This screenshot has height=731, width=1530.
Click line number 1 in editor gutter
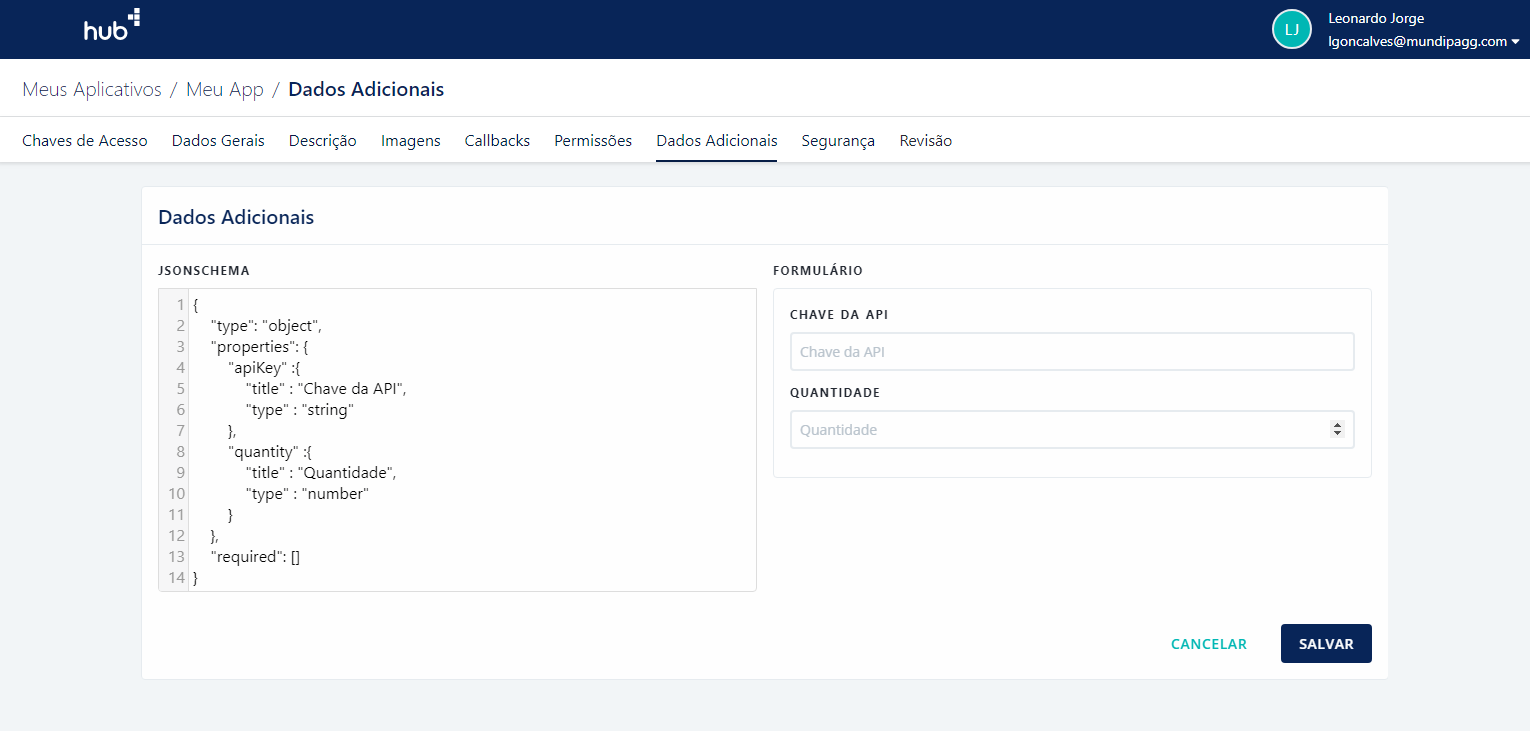(180, 305)
